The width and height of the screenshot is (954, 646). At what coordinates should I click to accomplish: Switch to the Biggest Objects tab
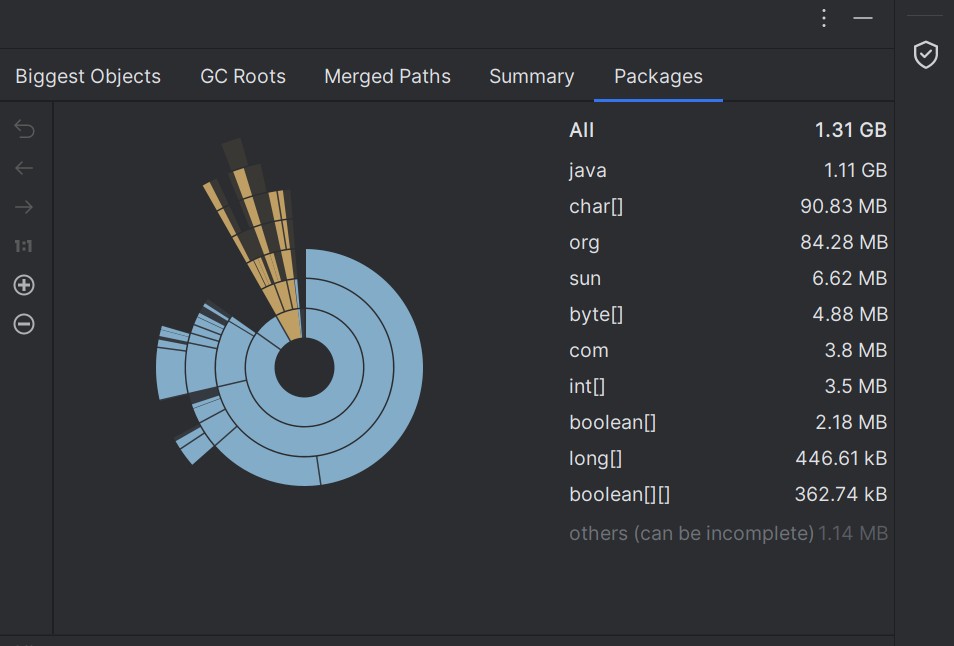(x=88, y=76)
